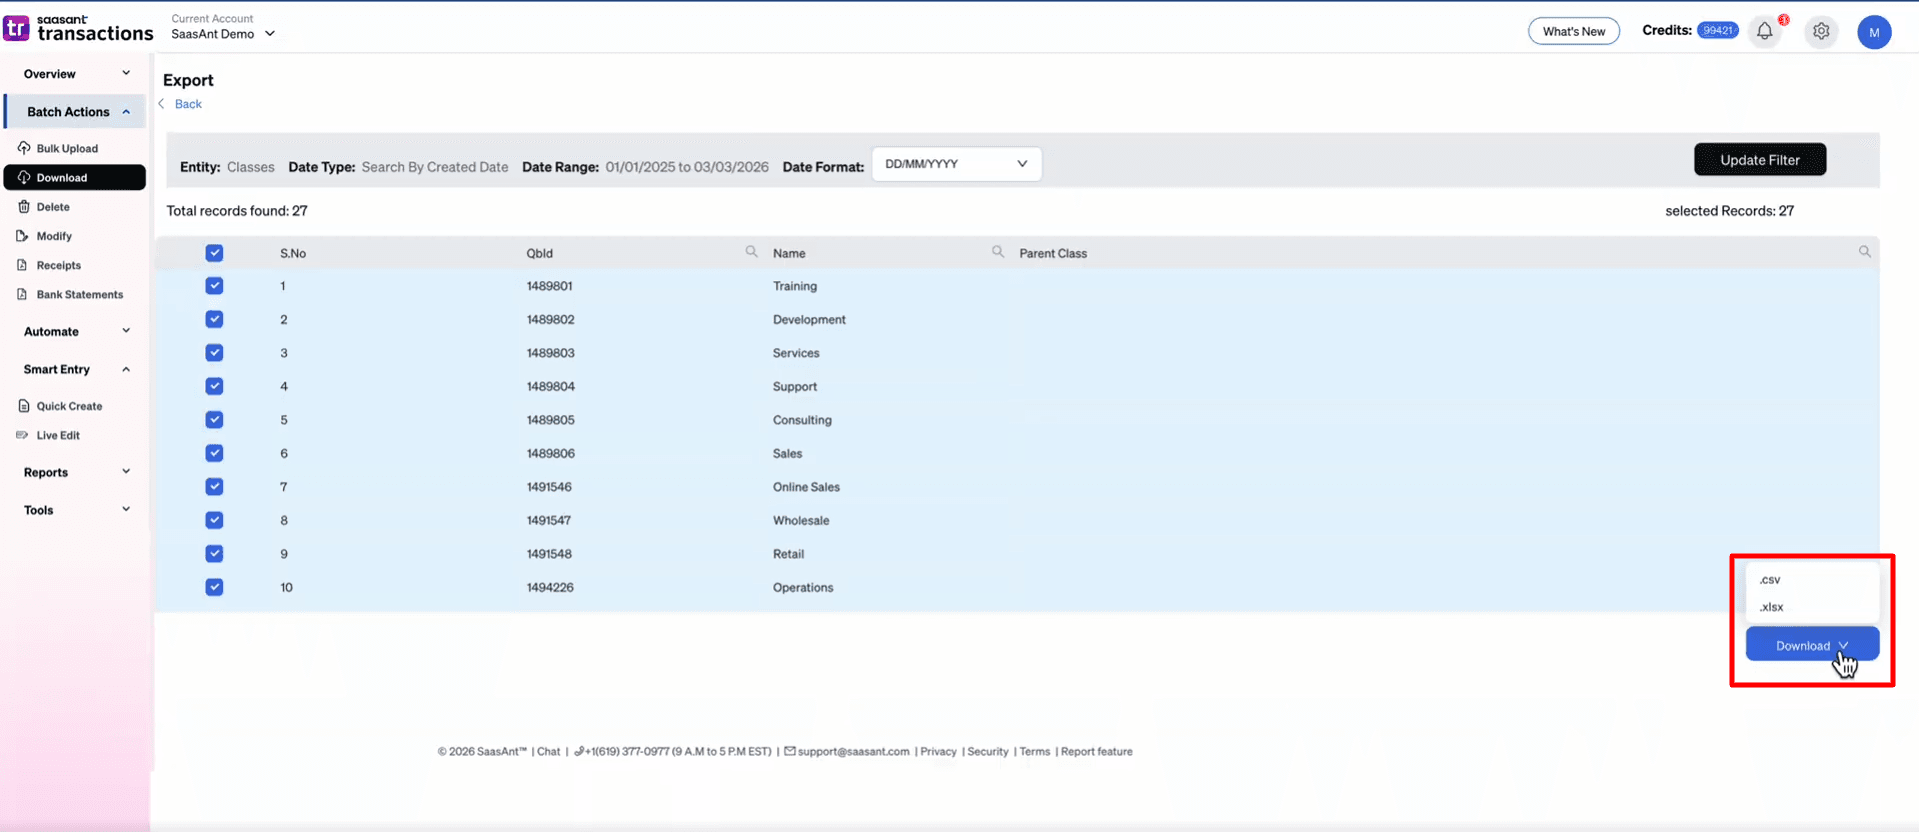The height and width of the screenshot is (832, 1919).
Task: Click the notifications bell icon
Action: pyautogui.click(x=1764, y=31)
